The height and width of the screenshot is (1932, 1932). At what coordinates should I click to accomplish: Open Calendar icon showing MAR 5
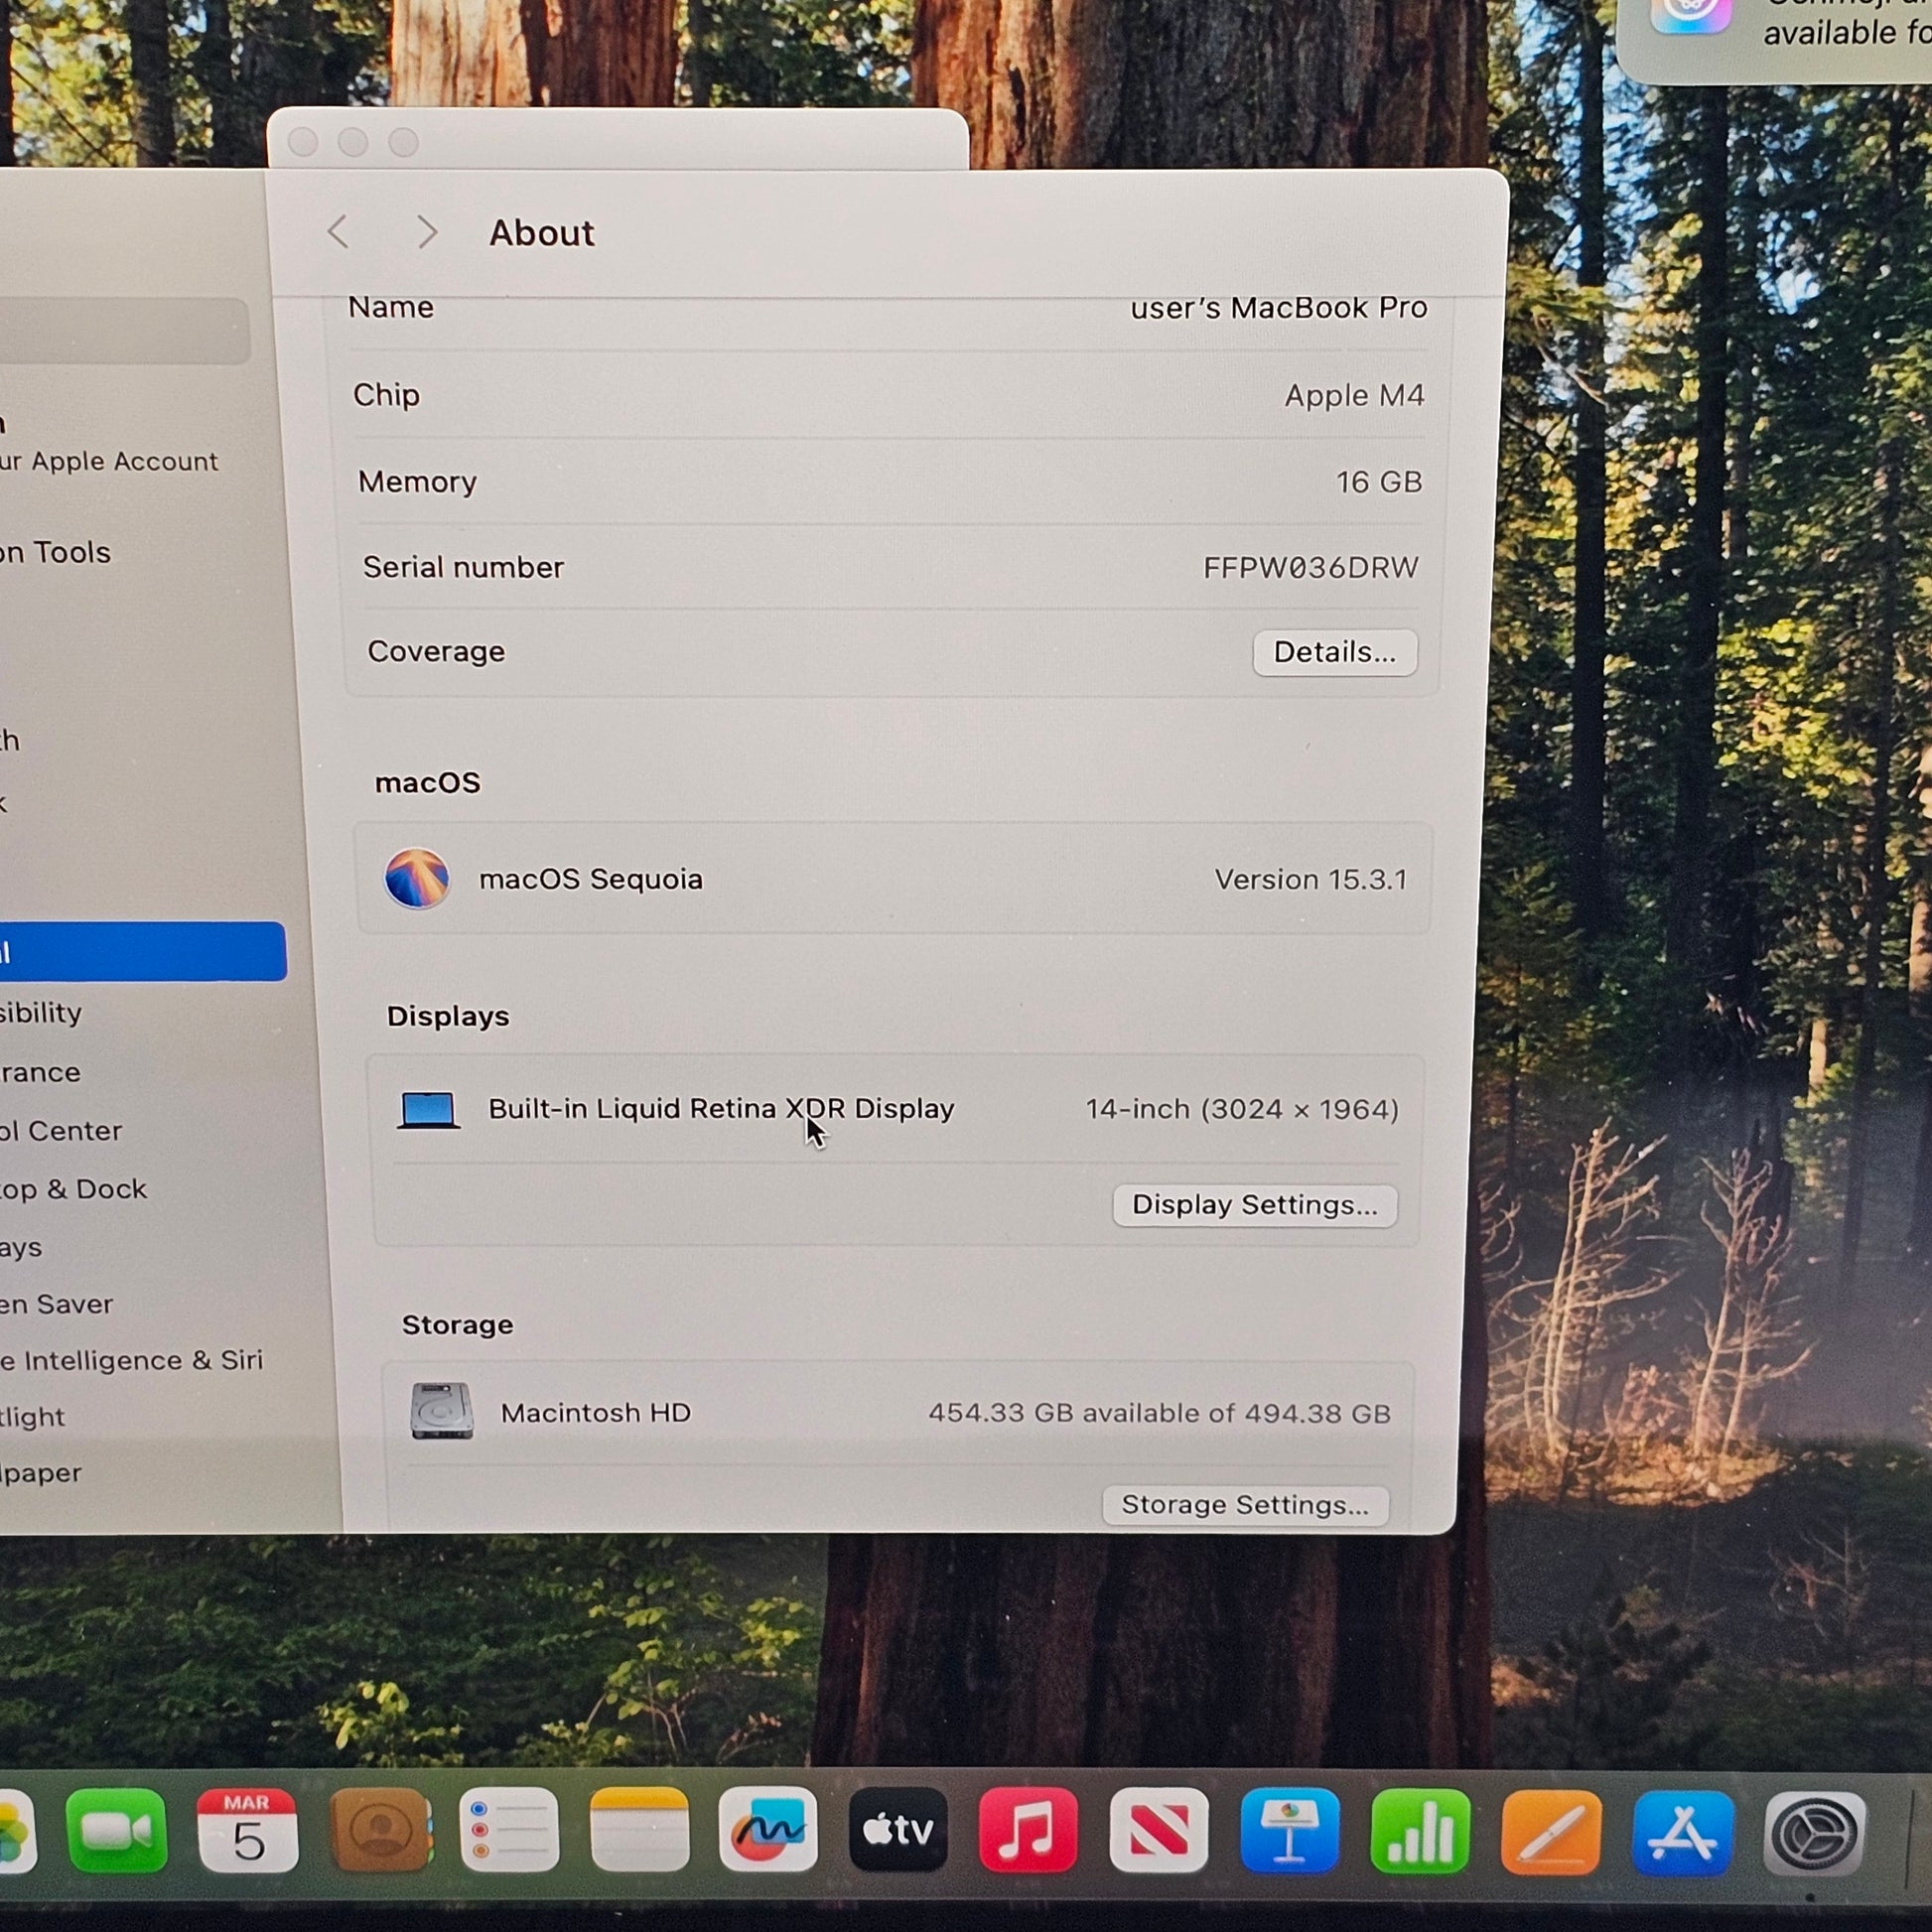pos(248,1831)
